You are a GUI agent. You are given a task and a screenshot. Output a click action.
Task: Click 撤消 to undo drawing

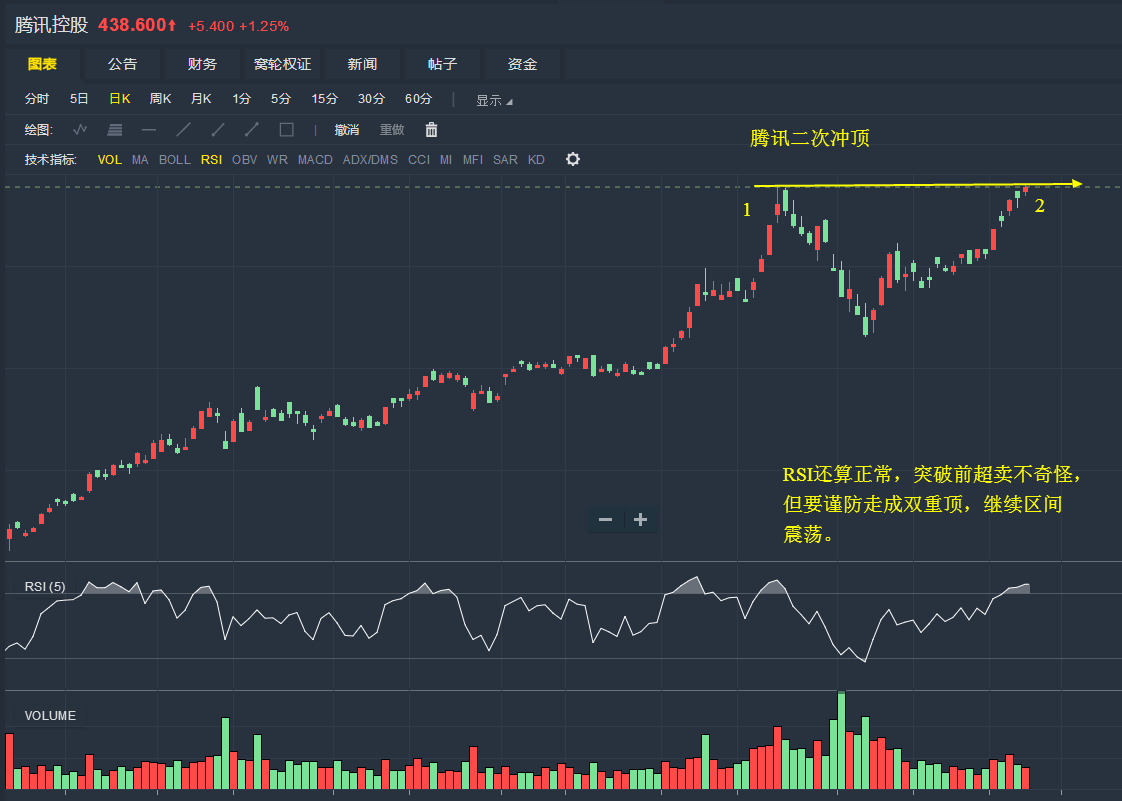[347, 130]
